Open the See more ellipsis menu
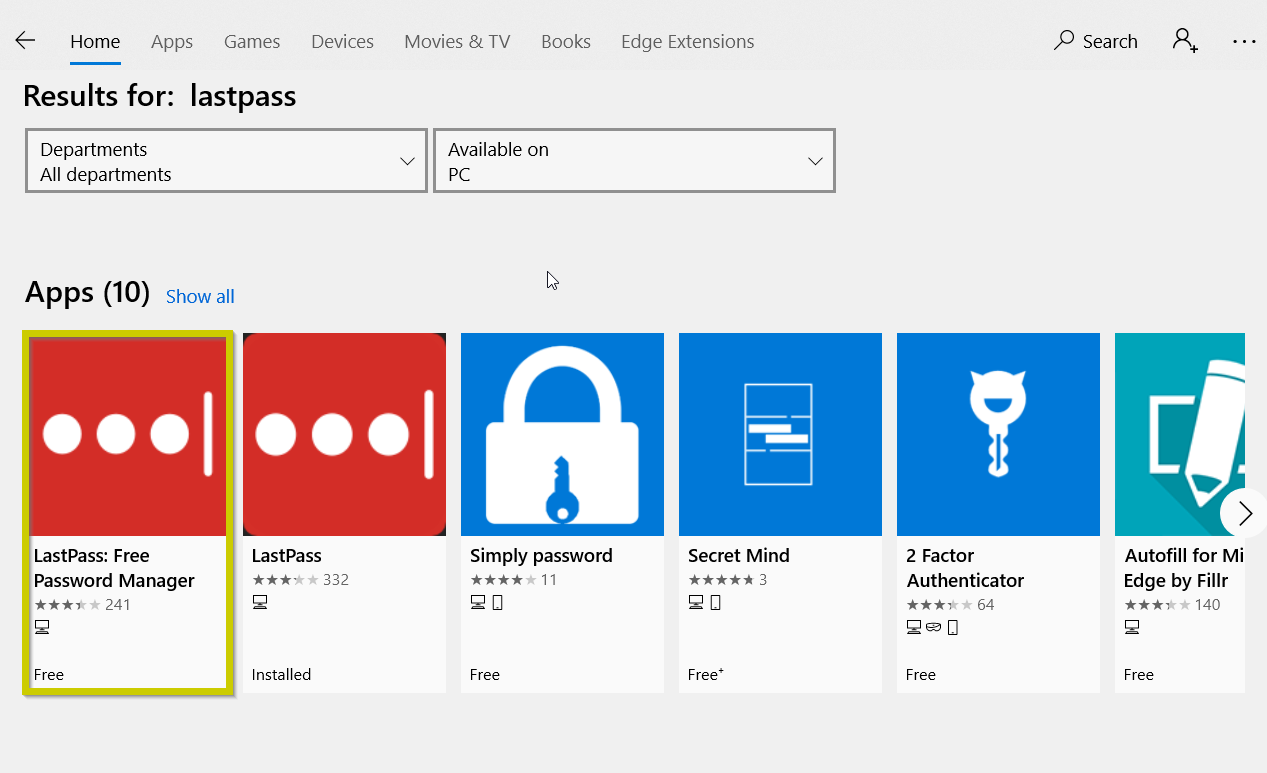This screenshot has width=1267, height=773. click(1243, 41)
